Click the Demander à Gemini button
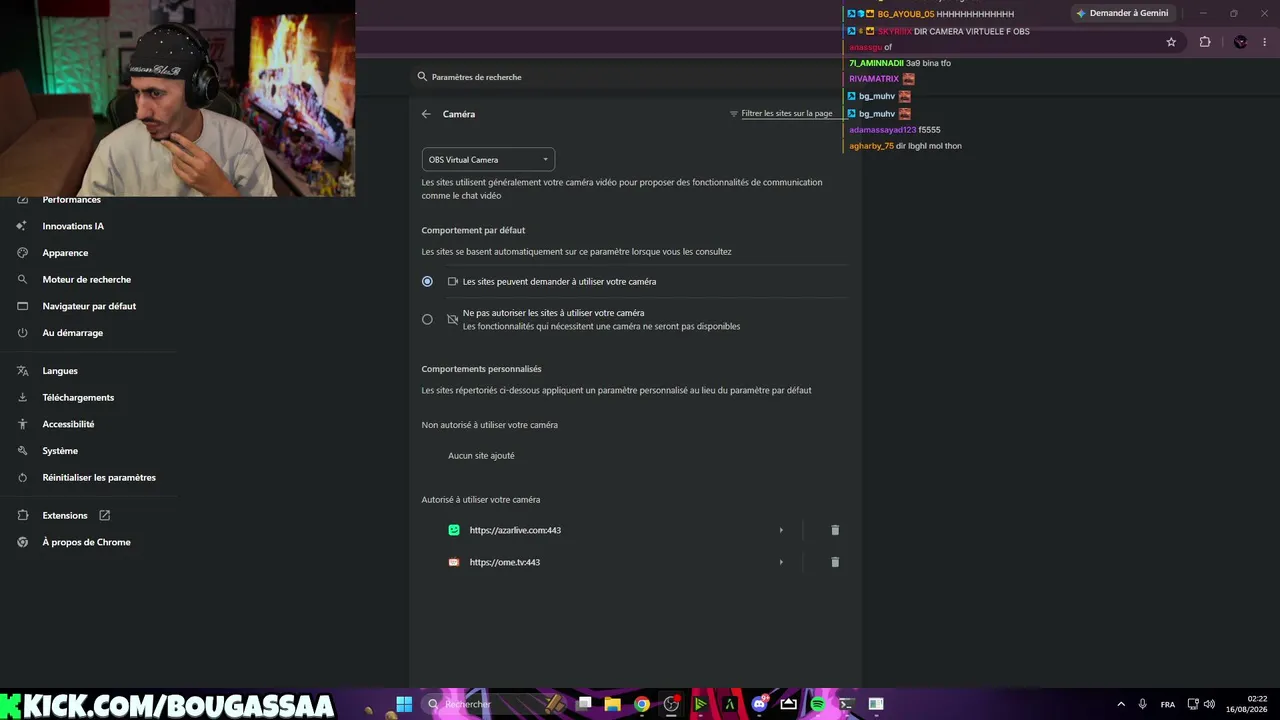The width and height of the screenshot is (1280, 720). point(1121,13)
